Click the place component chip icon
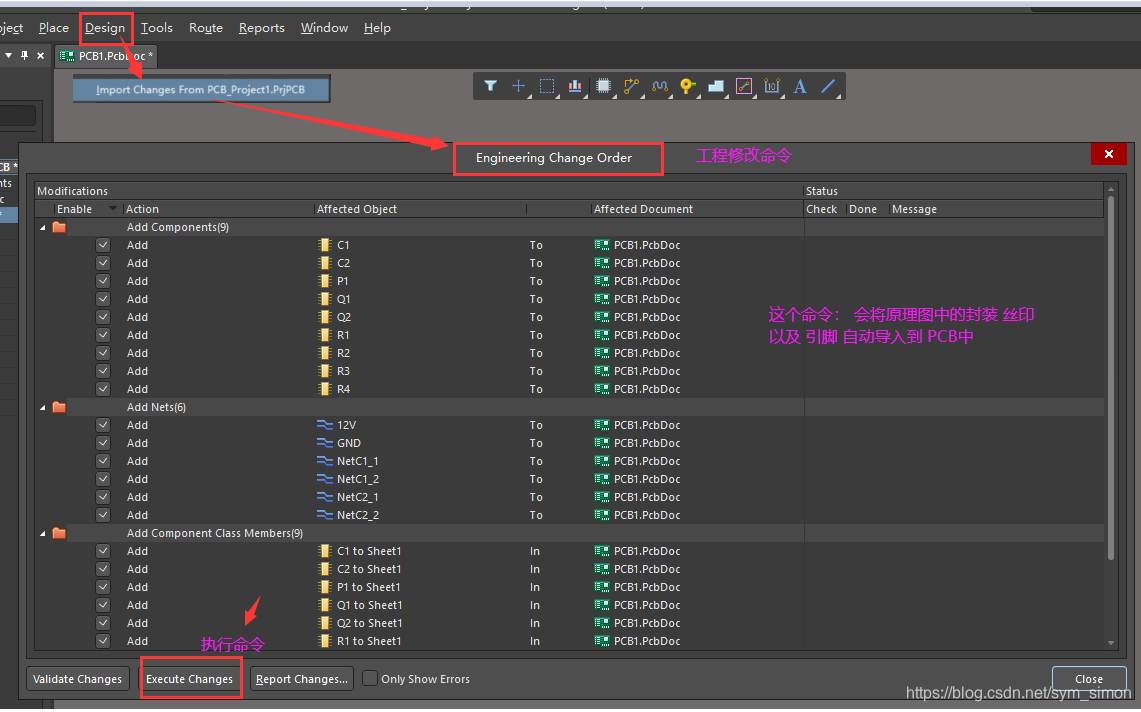Screen dimensions: 1141x712 pos(603,87)
